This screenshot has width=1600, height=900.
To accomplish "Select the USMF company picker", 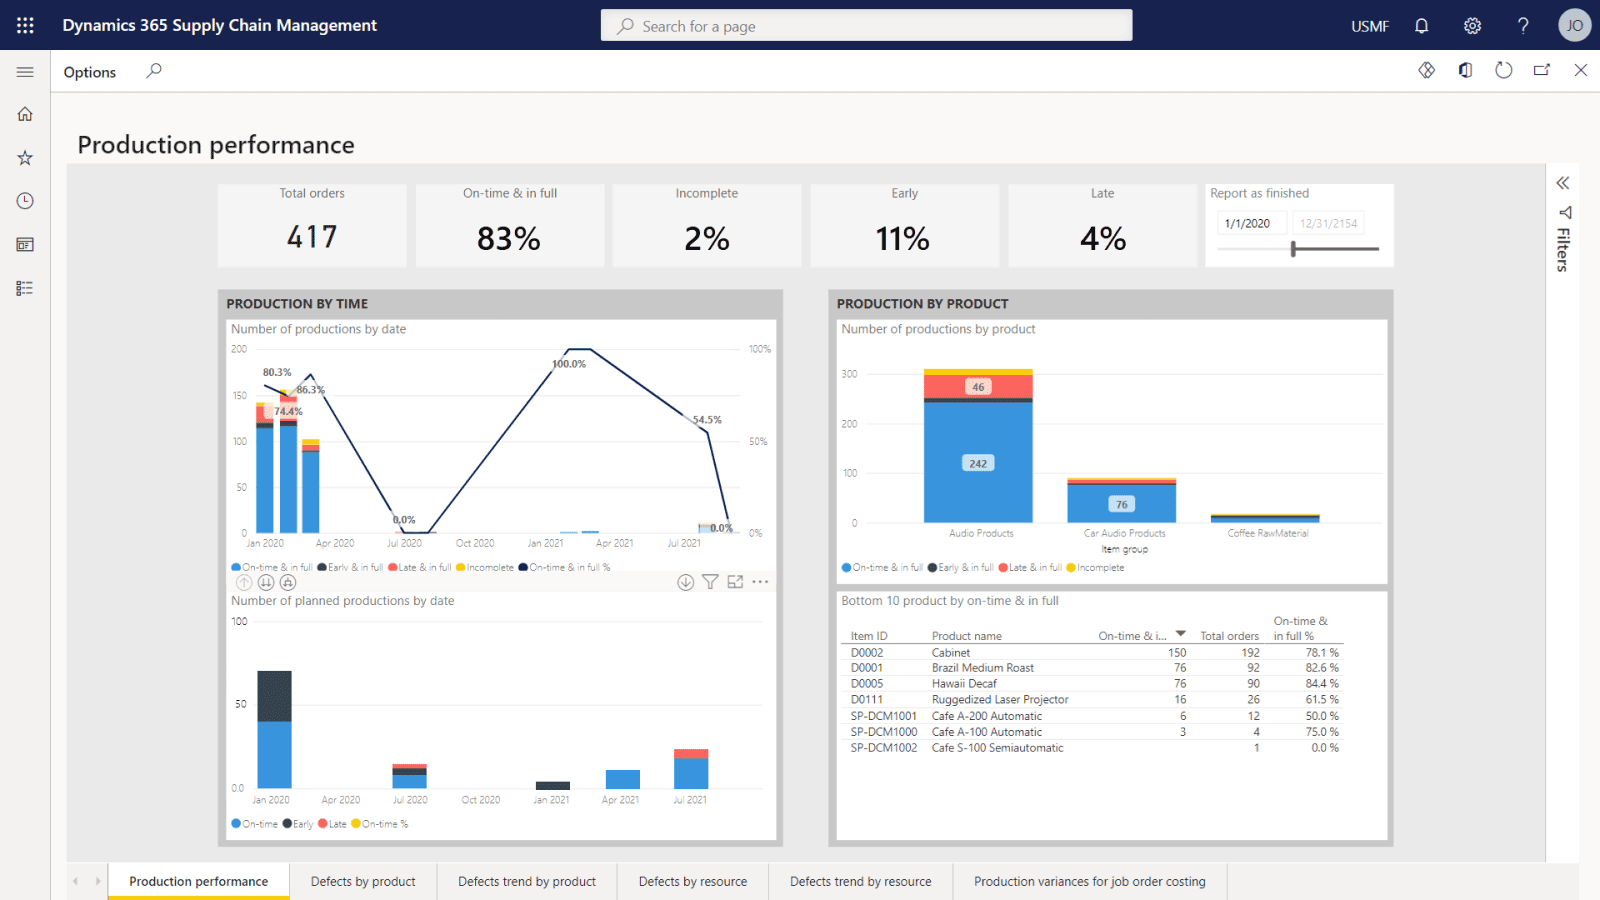I will pos(1369,25).
